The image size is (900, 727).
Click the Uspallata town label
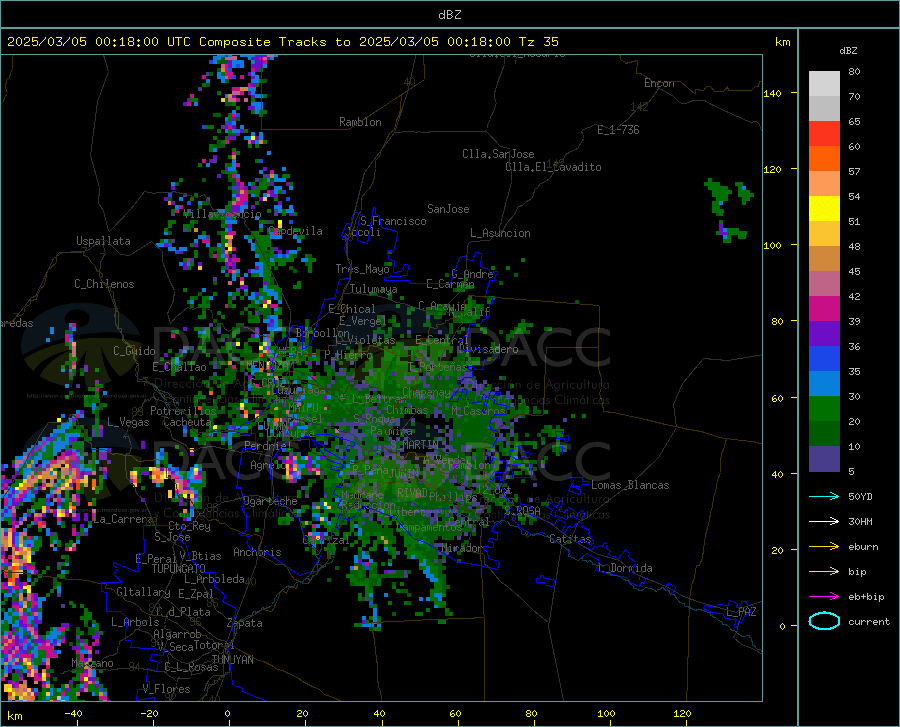tap(103, 241)
